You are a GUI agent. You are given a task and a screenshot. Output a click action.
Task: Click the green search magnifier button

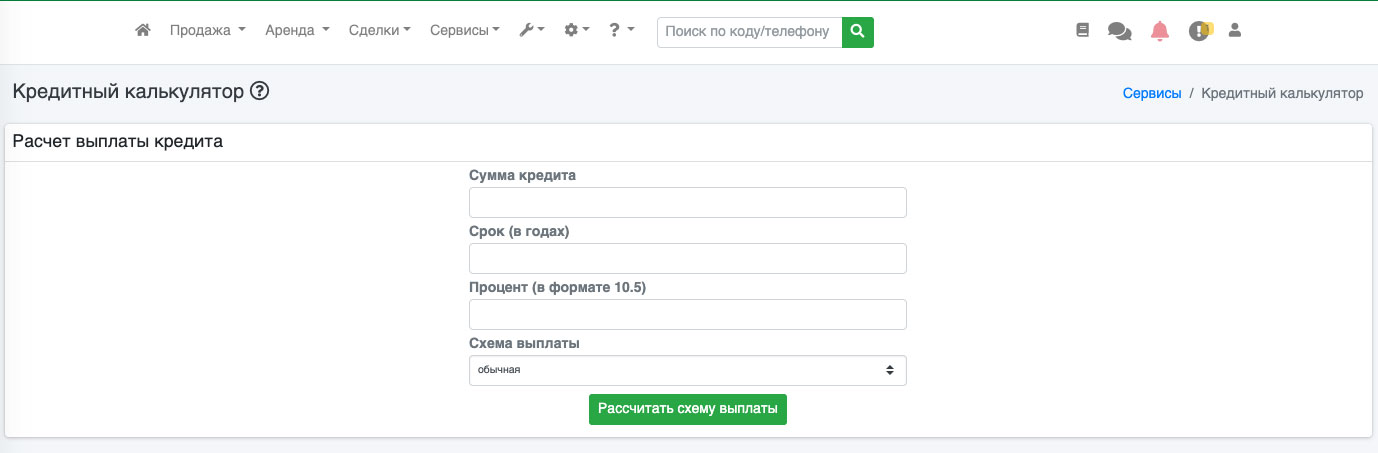click(857, 32)
